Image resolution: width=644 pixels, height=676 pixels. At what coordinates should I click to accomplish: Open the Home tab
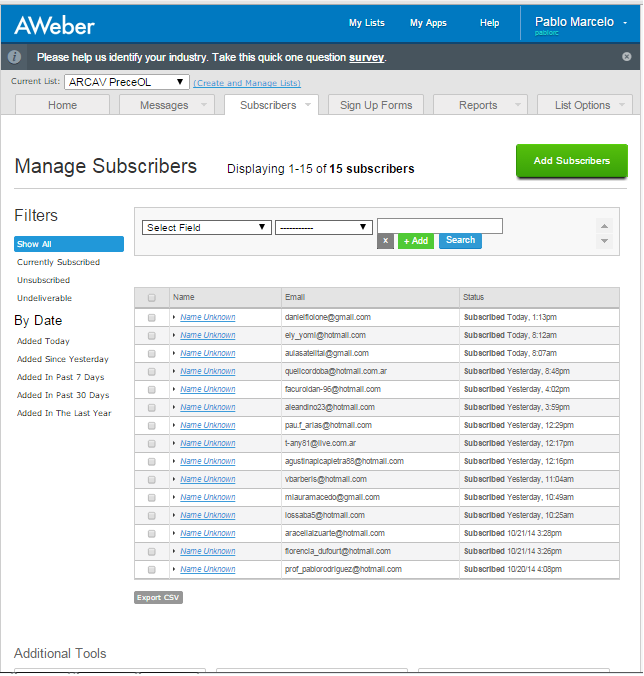[x=63, y=105]
